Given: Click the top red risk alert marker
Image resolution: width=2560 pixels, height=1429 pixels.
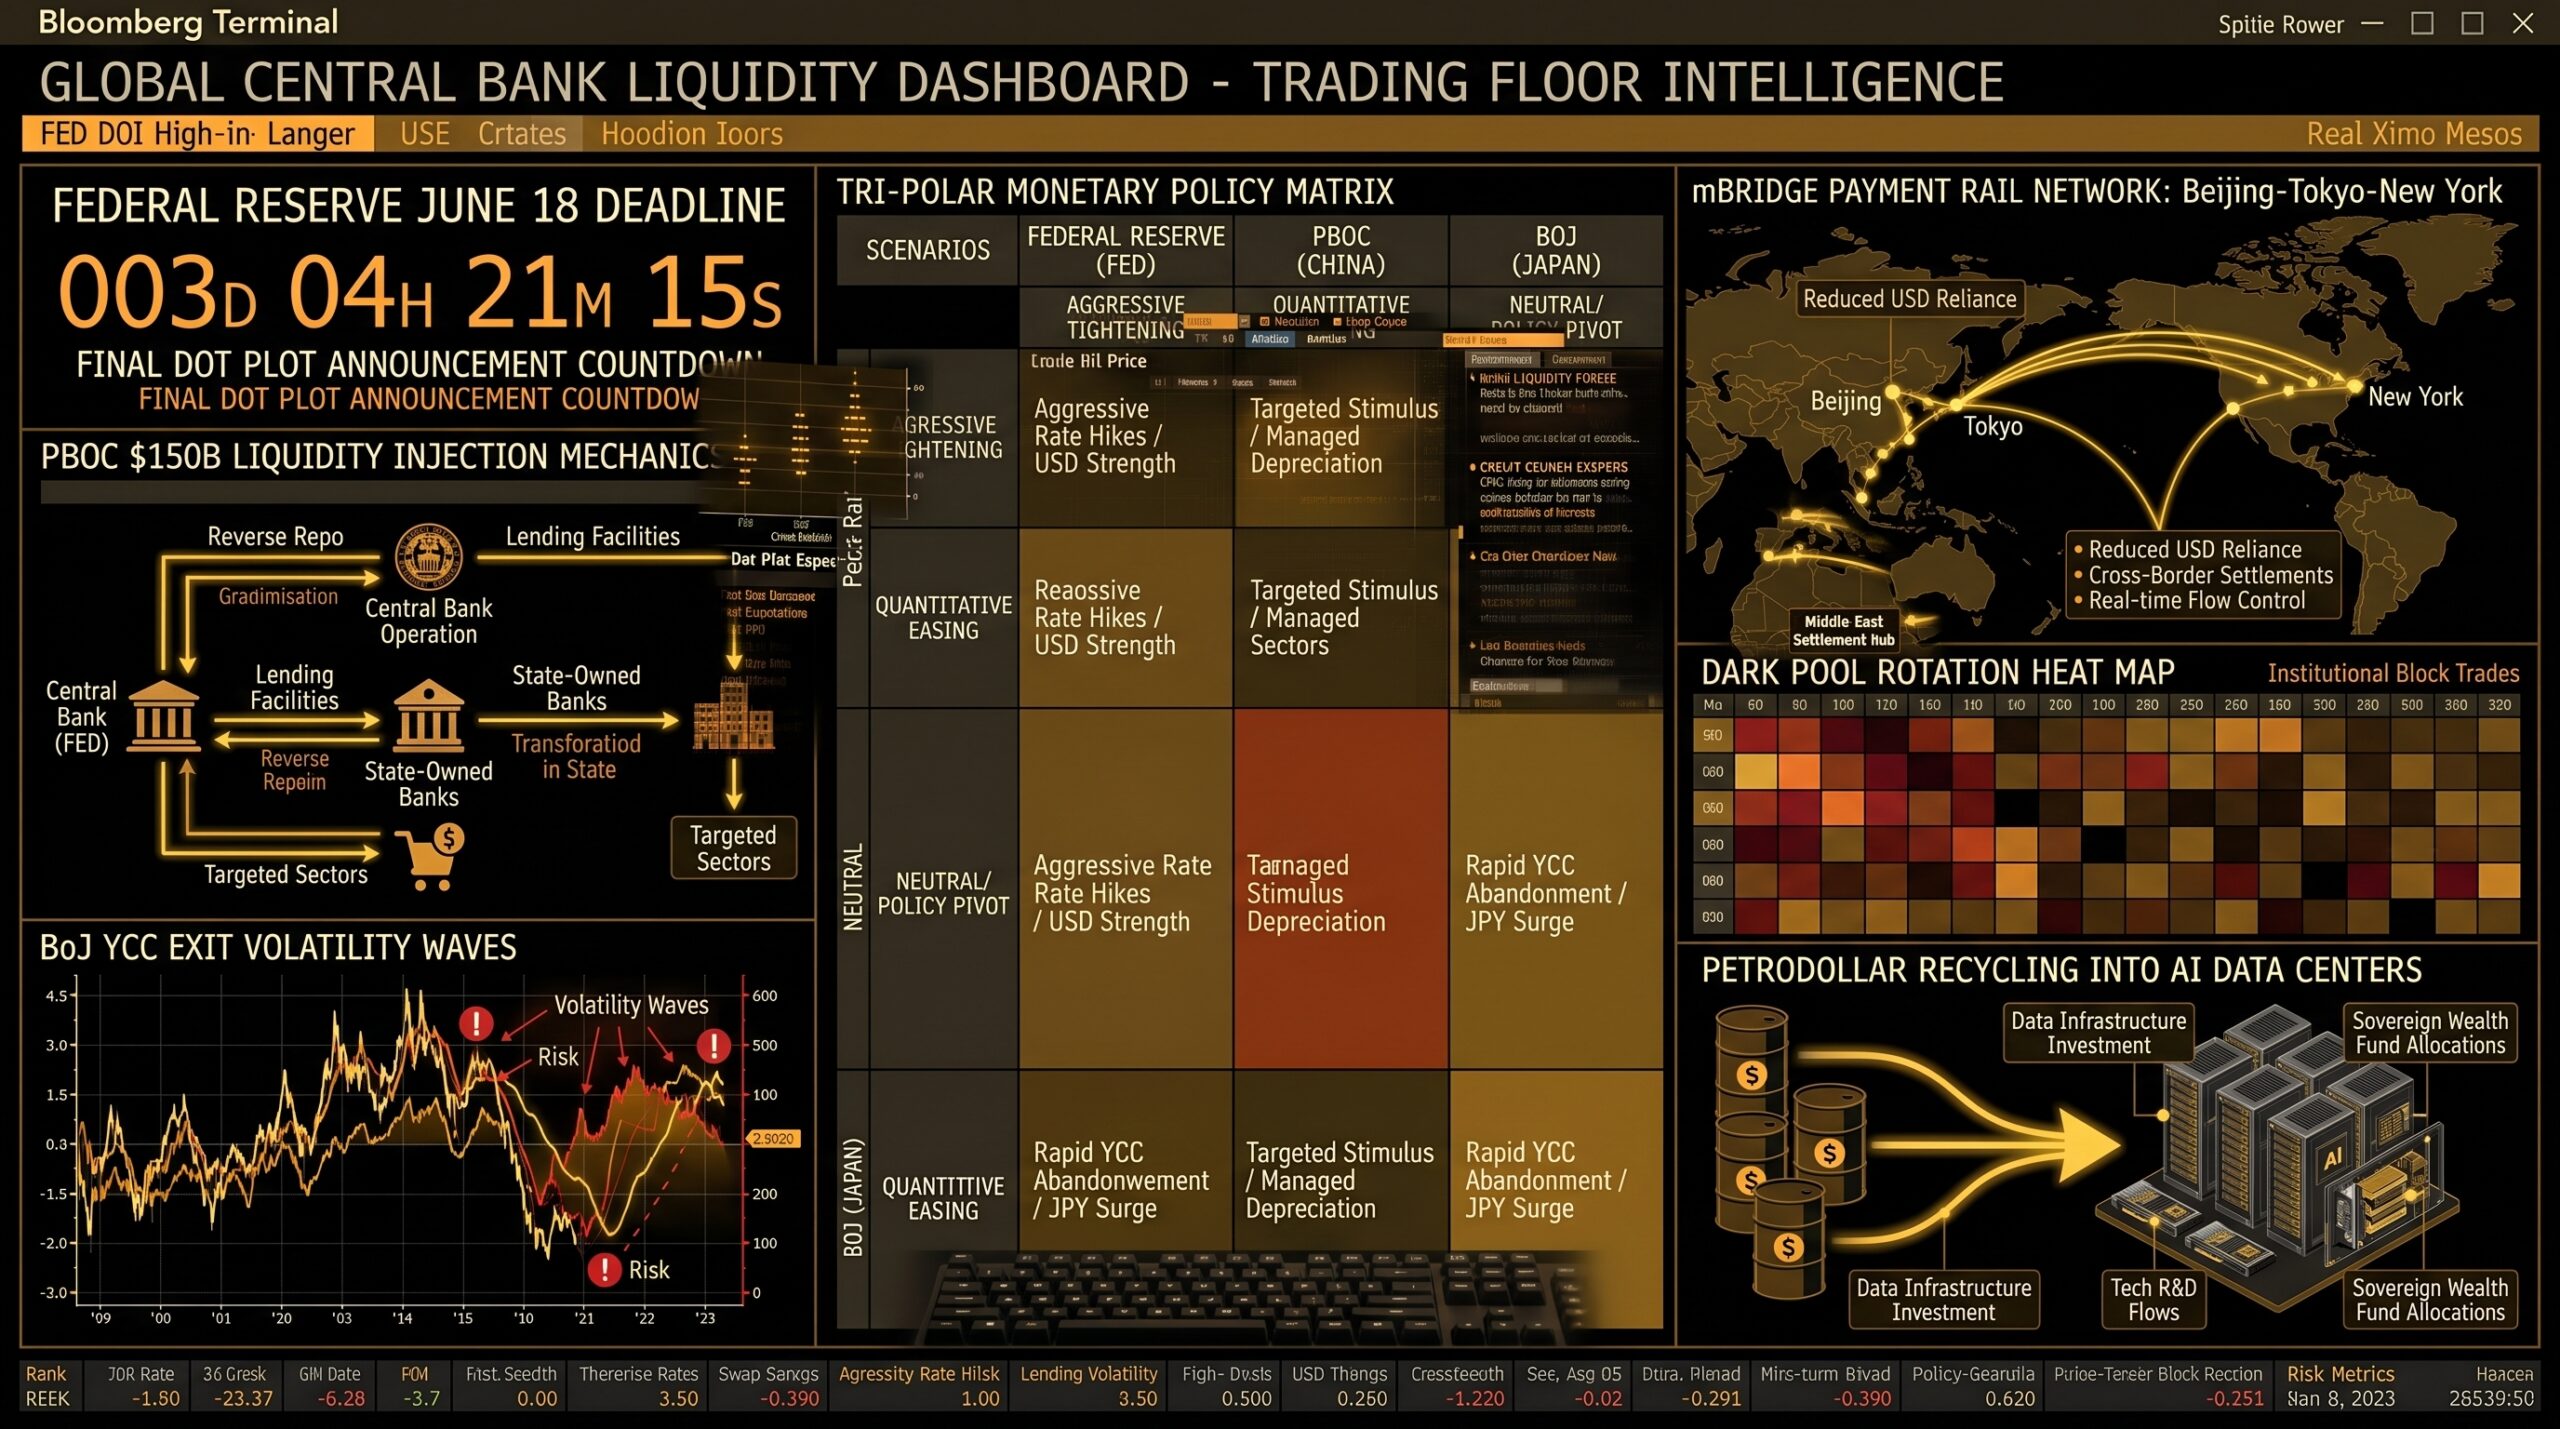Looking at the screenshot, I should point(476,1023).
